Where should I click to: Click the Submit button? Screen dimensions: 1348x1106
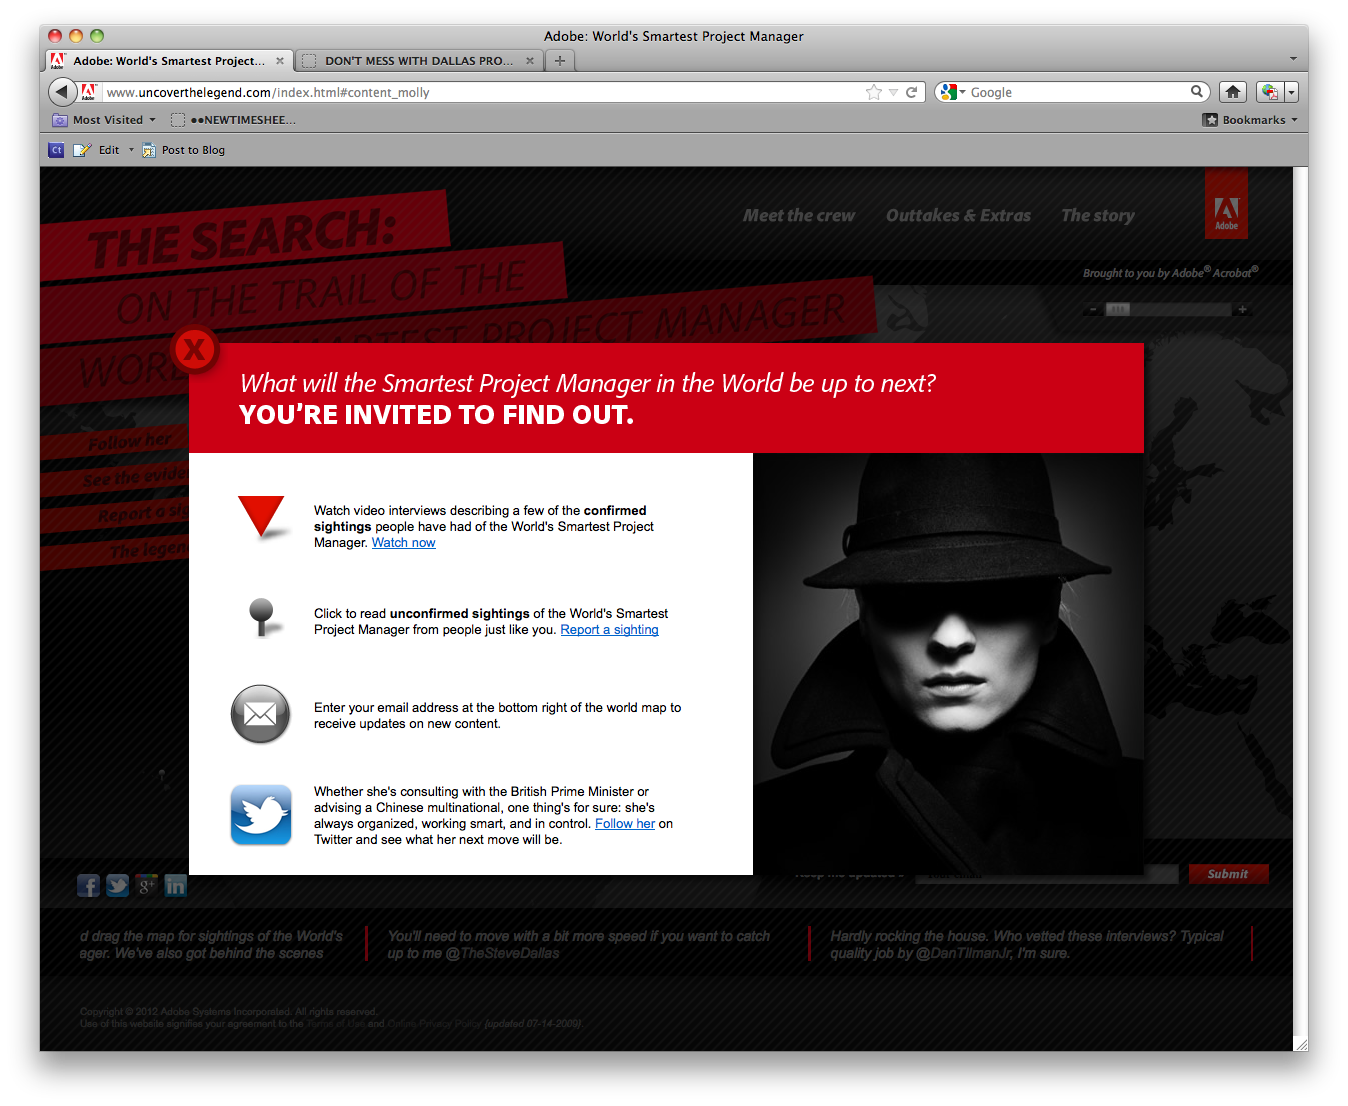click(x=1228, y=874)
